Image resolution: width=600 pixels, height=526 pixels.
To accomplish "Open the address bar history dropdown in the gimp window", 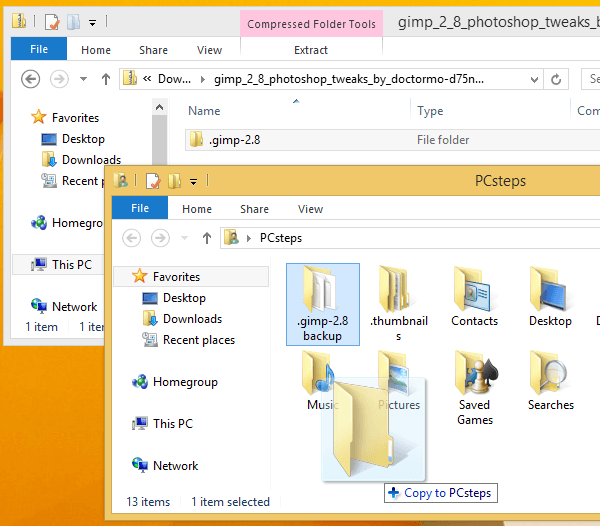I will 534,80.
